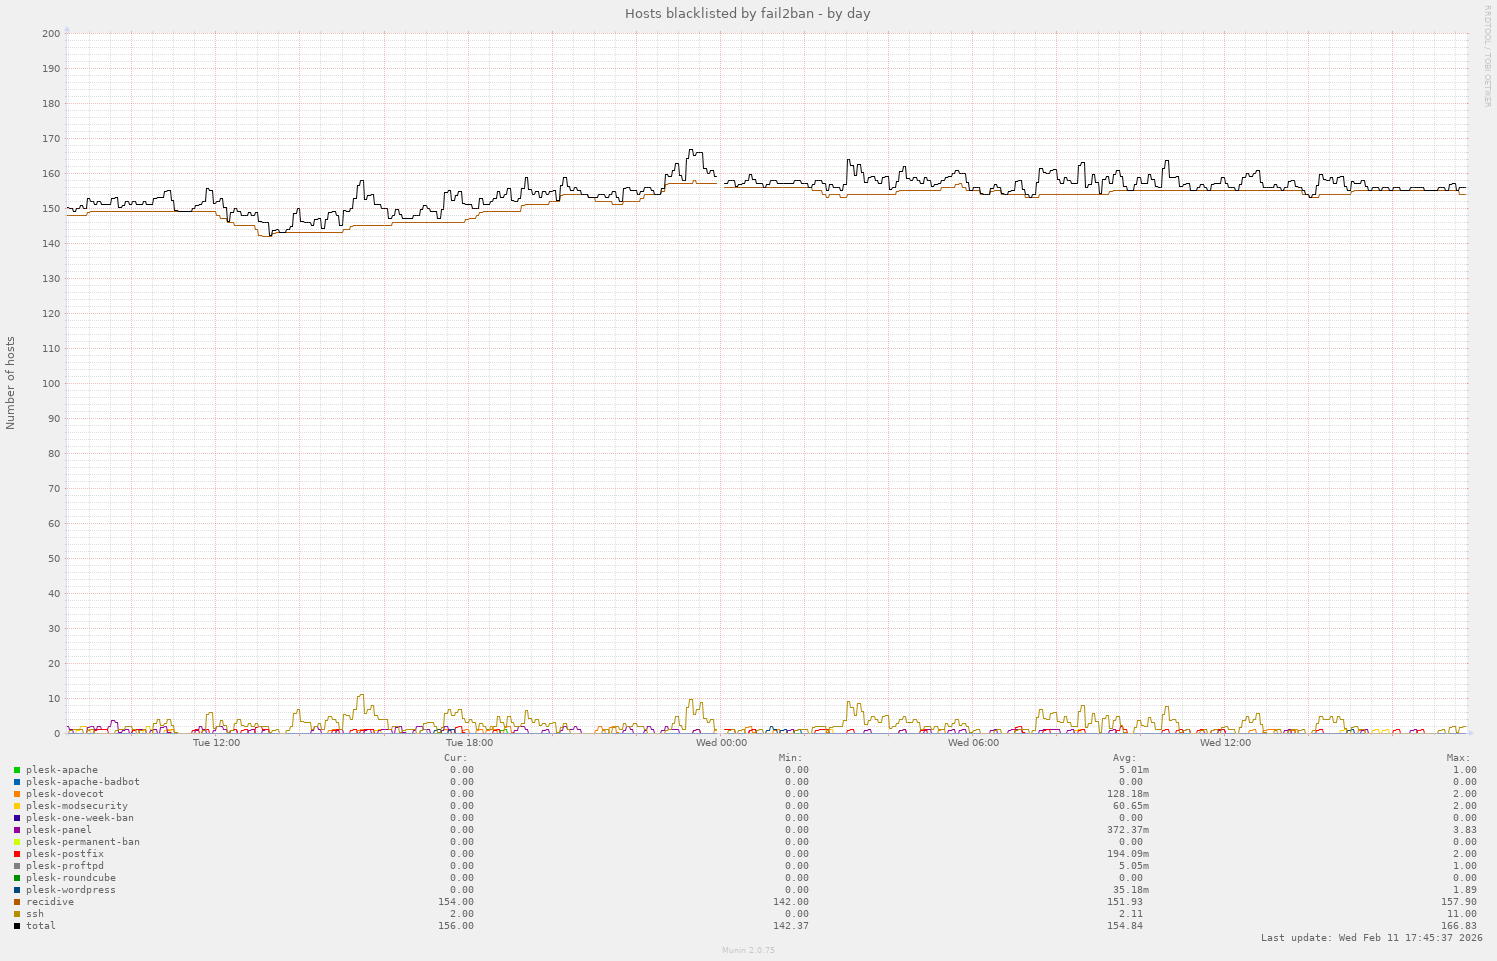
Task: Select the ssh legend label
Action: pos(35,914)
